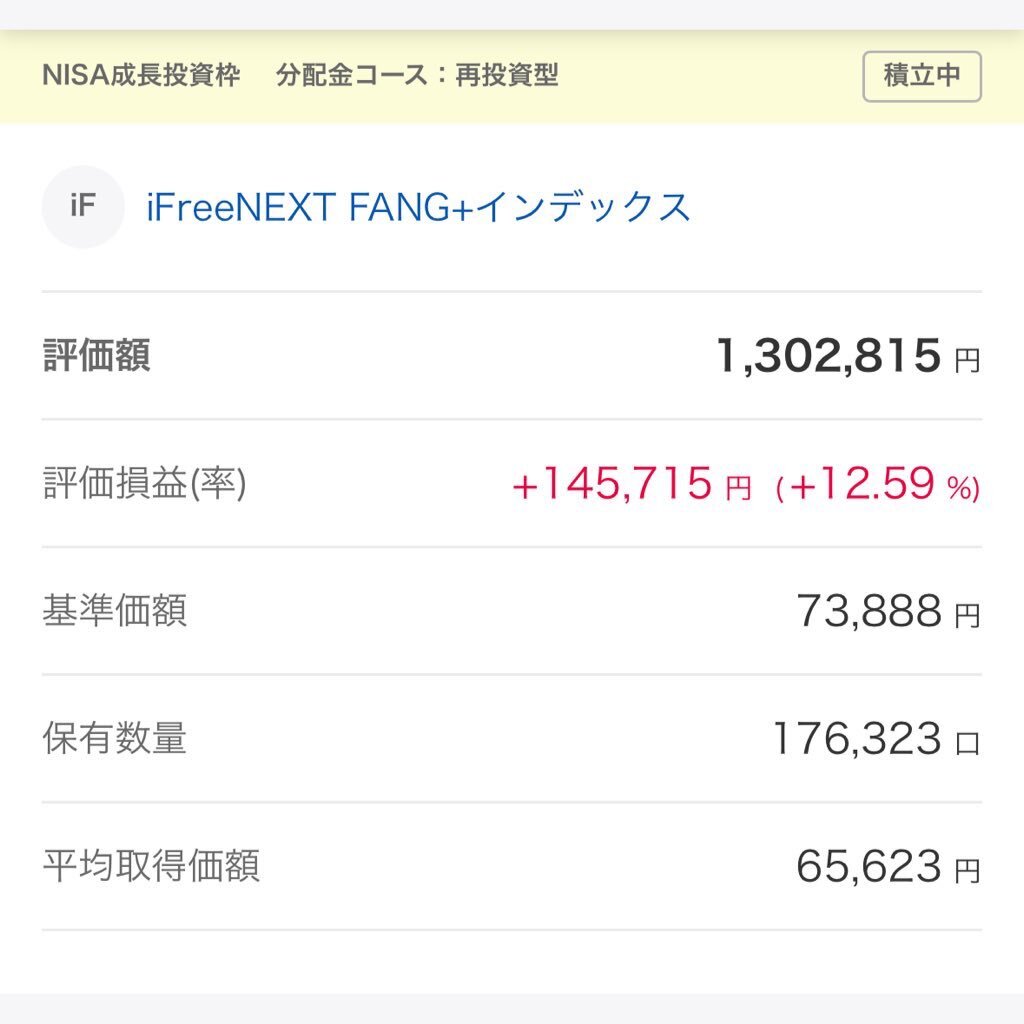Select the 基準価額 row label
This screenshot has width=1024, height=1024.
coord(115,611)
